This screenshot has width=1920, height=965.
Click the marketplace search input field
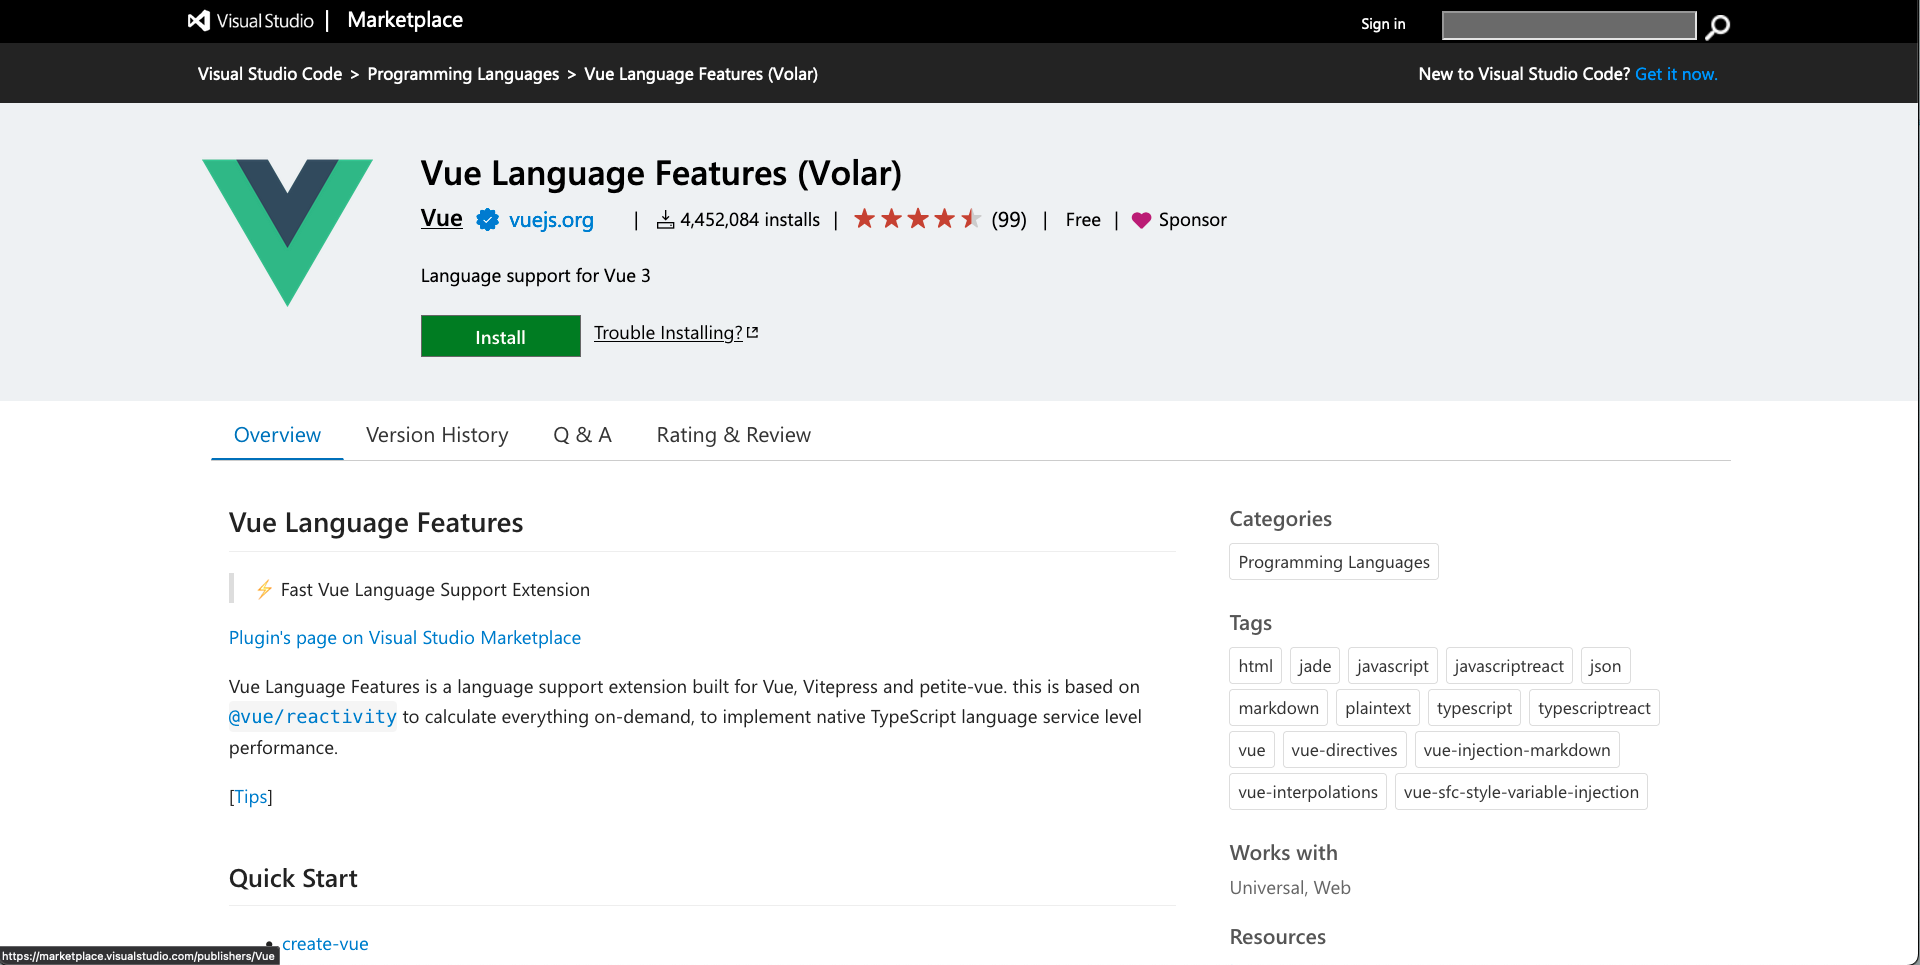[x=1568, y=26]
